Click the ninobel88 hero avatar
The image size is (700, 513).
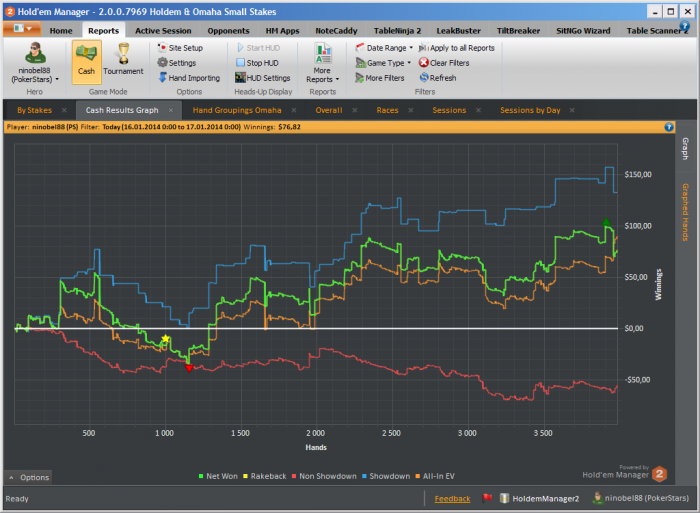pos(35,53)
